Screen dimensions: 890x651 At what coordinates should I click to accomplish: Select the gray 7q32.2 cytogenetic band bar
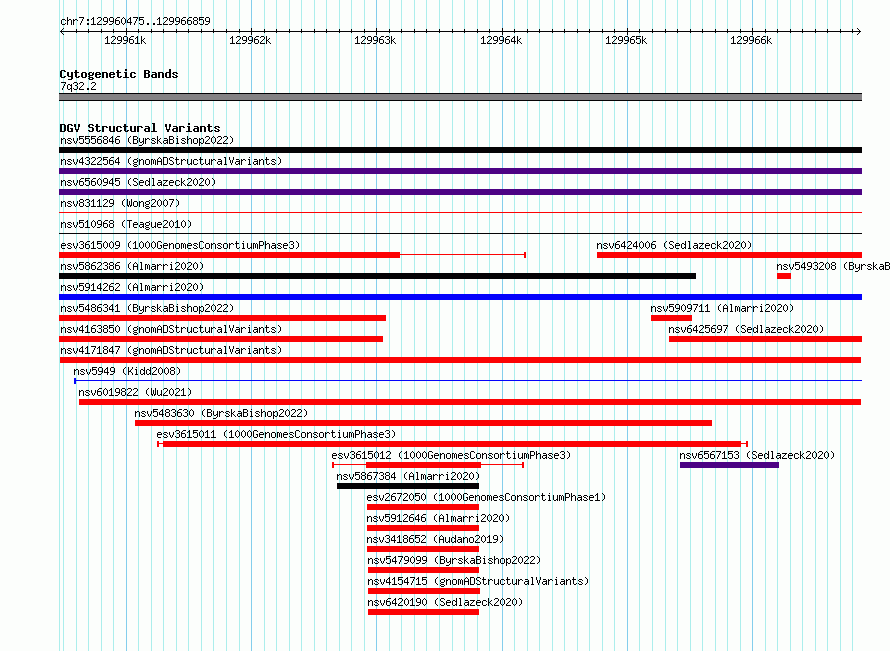(460, 97)
